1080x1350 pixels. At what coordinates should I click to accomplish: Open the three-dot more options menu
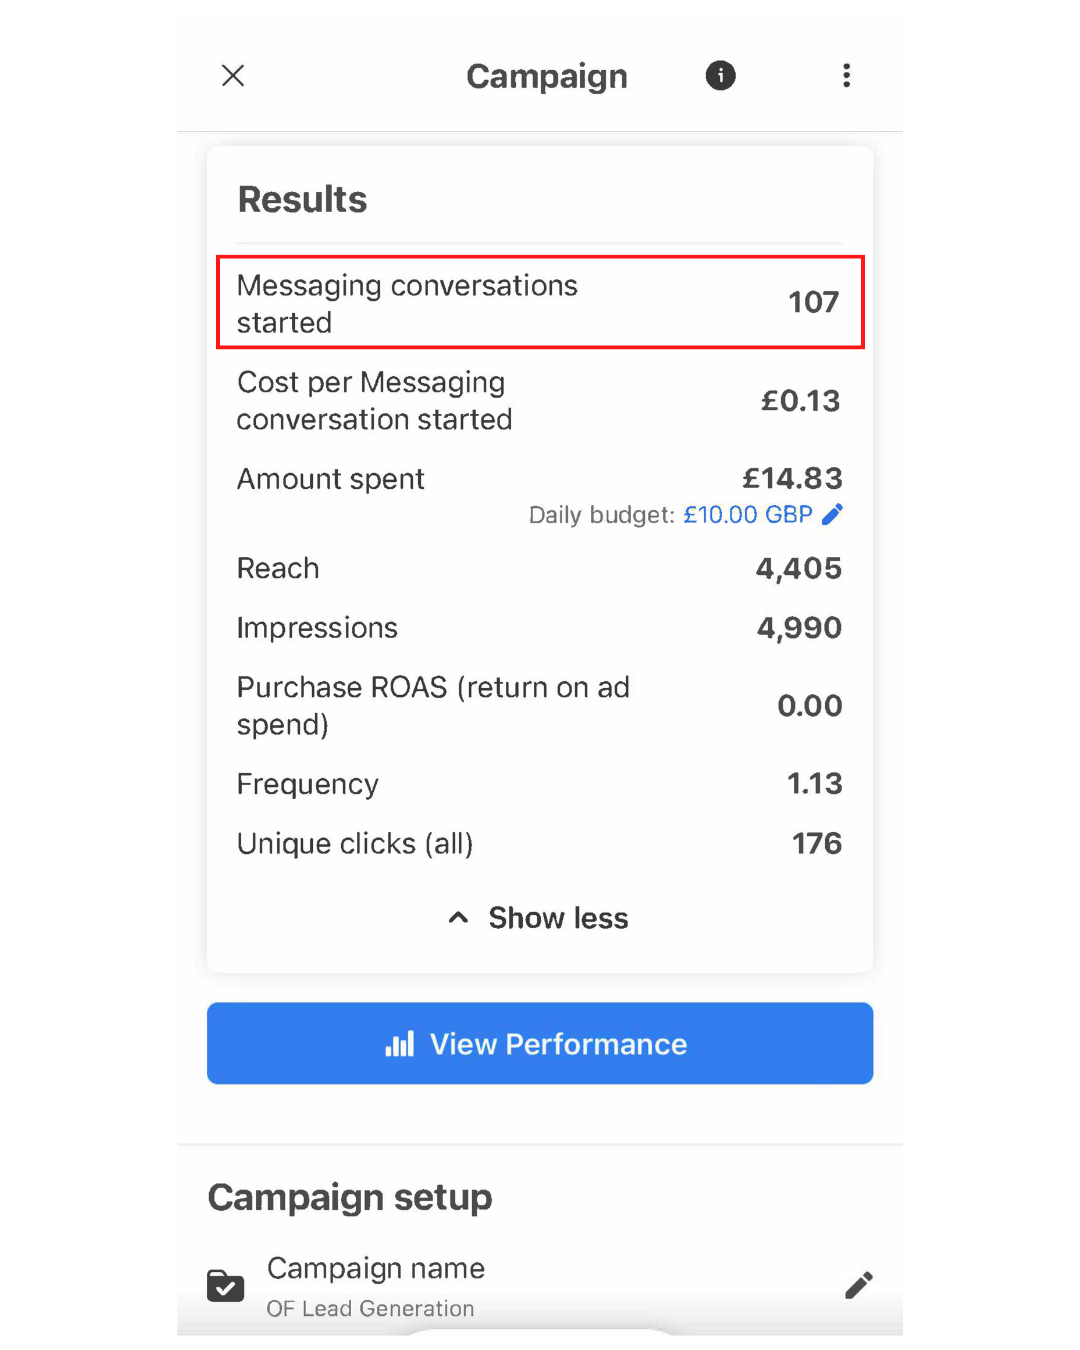click(846, 76)
